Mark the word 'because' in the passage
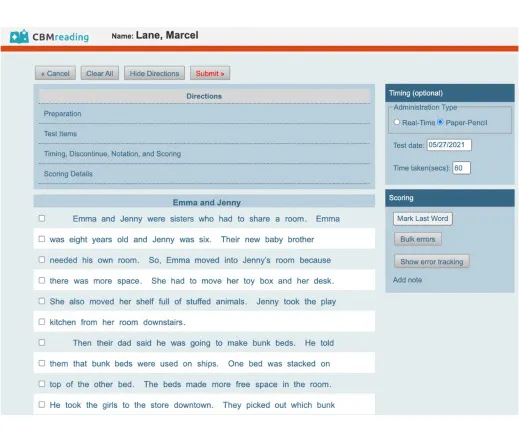The height and width of the screenshot is (442, 519). pyautogui.click(x=315, y=260)
